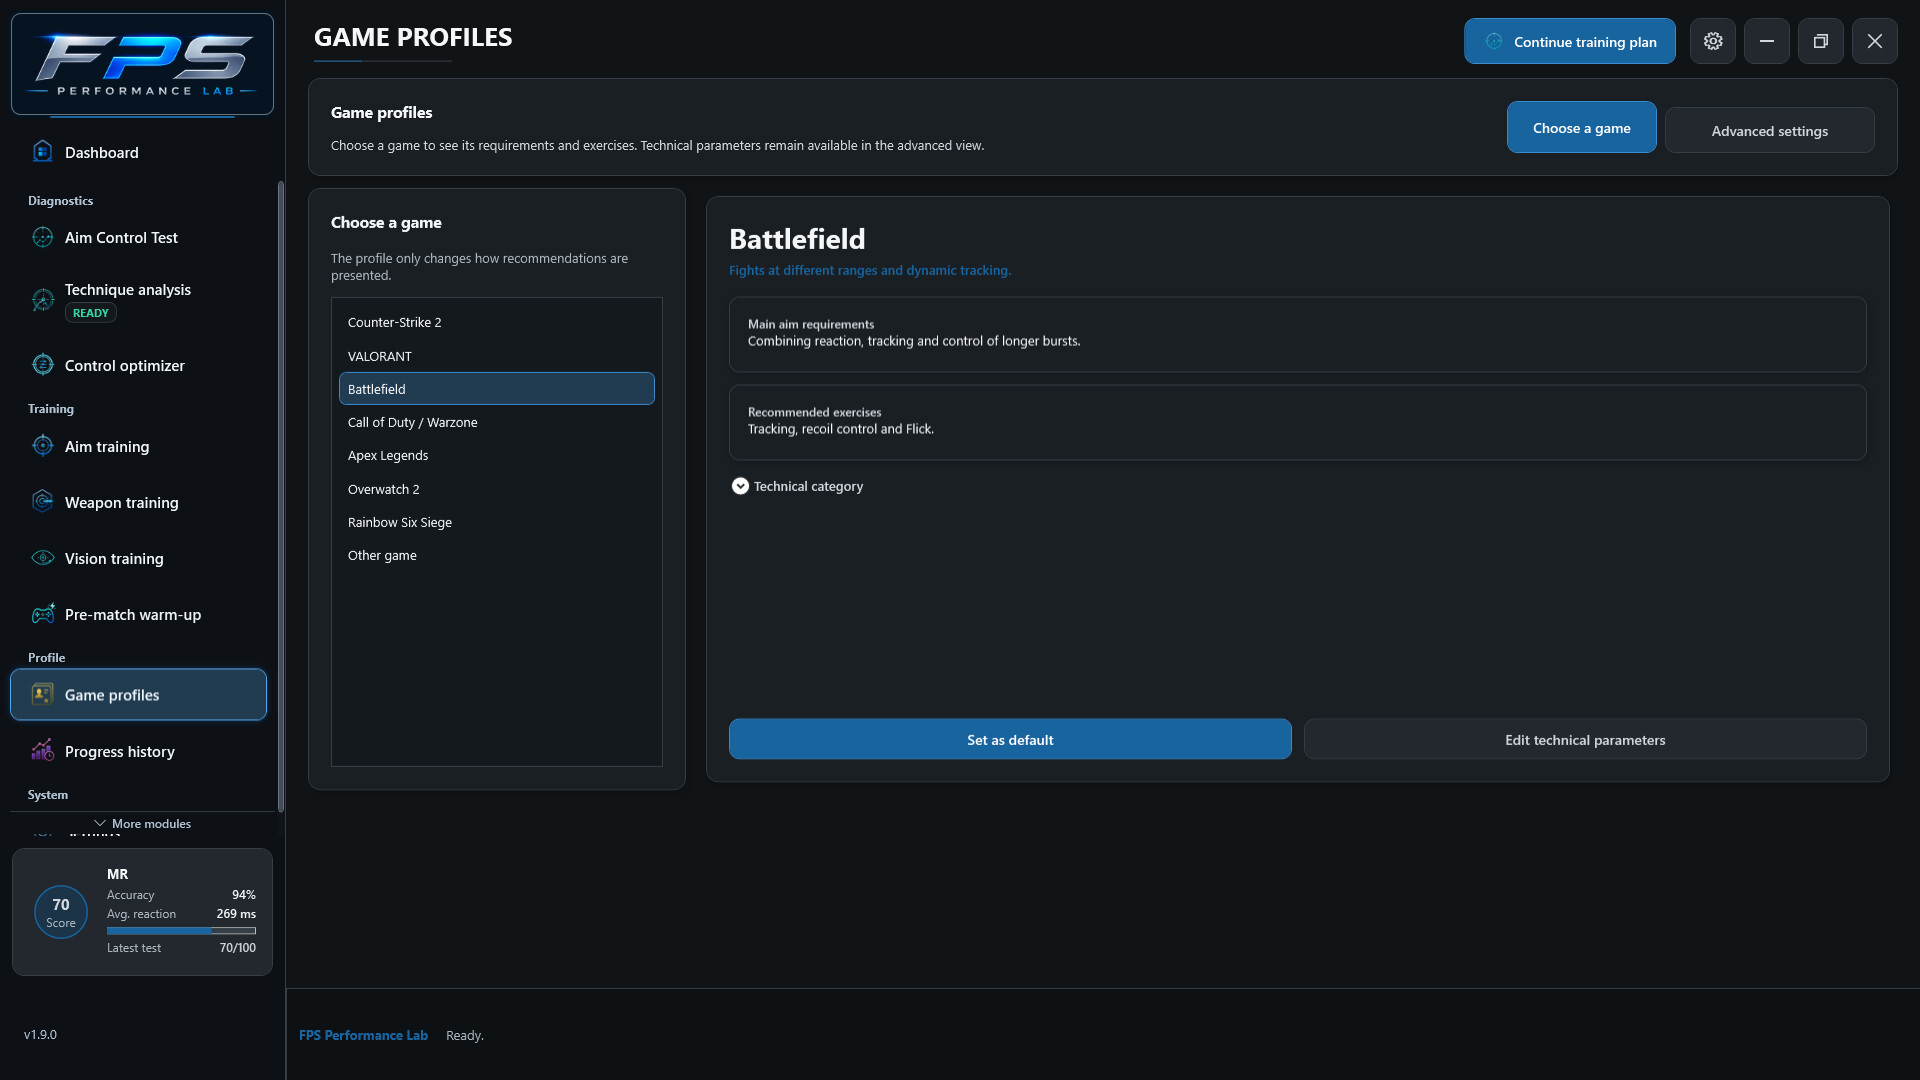Click the sidebar vertical scrollbar
Image resolution: width=1920 pixels, height=1080 pixels.
281,497
